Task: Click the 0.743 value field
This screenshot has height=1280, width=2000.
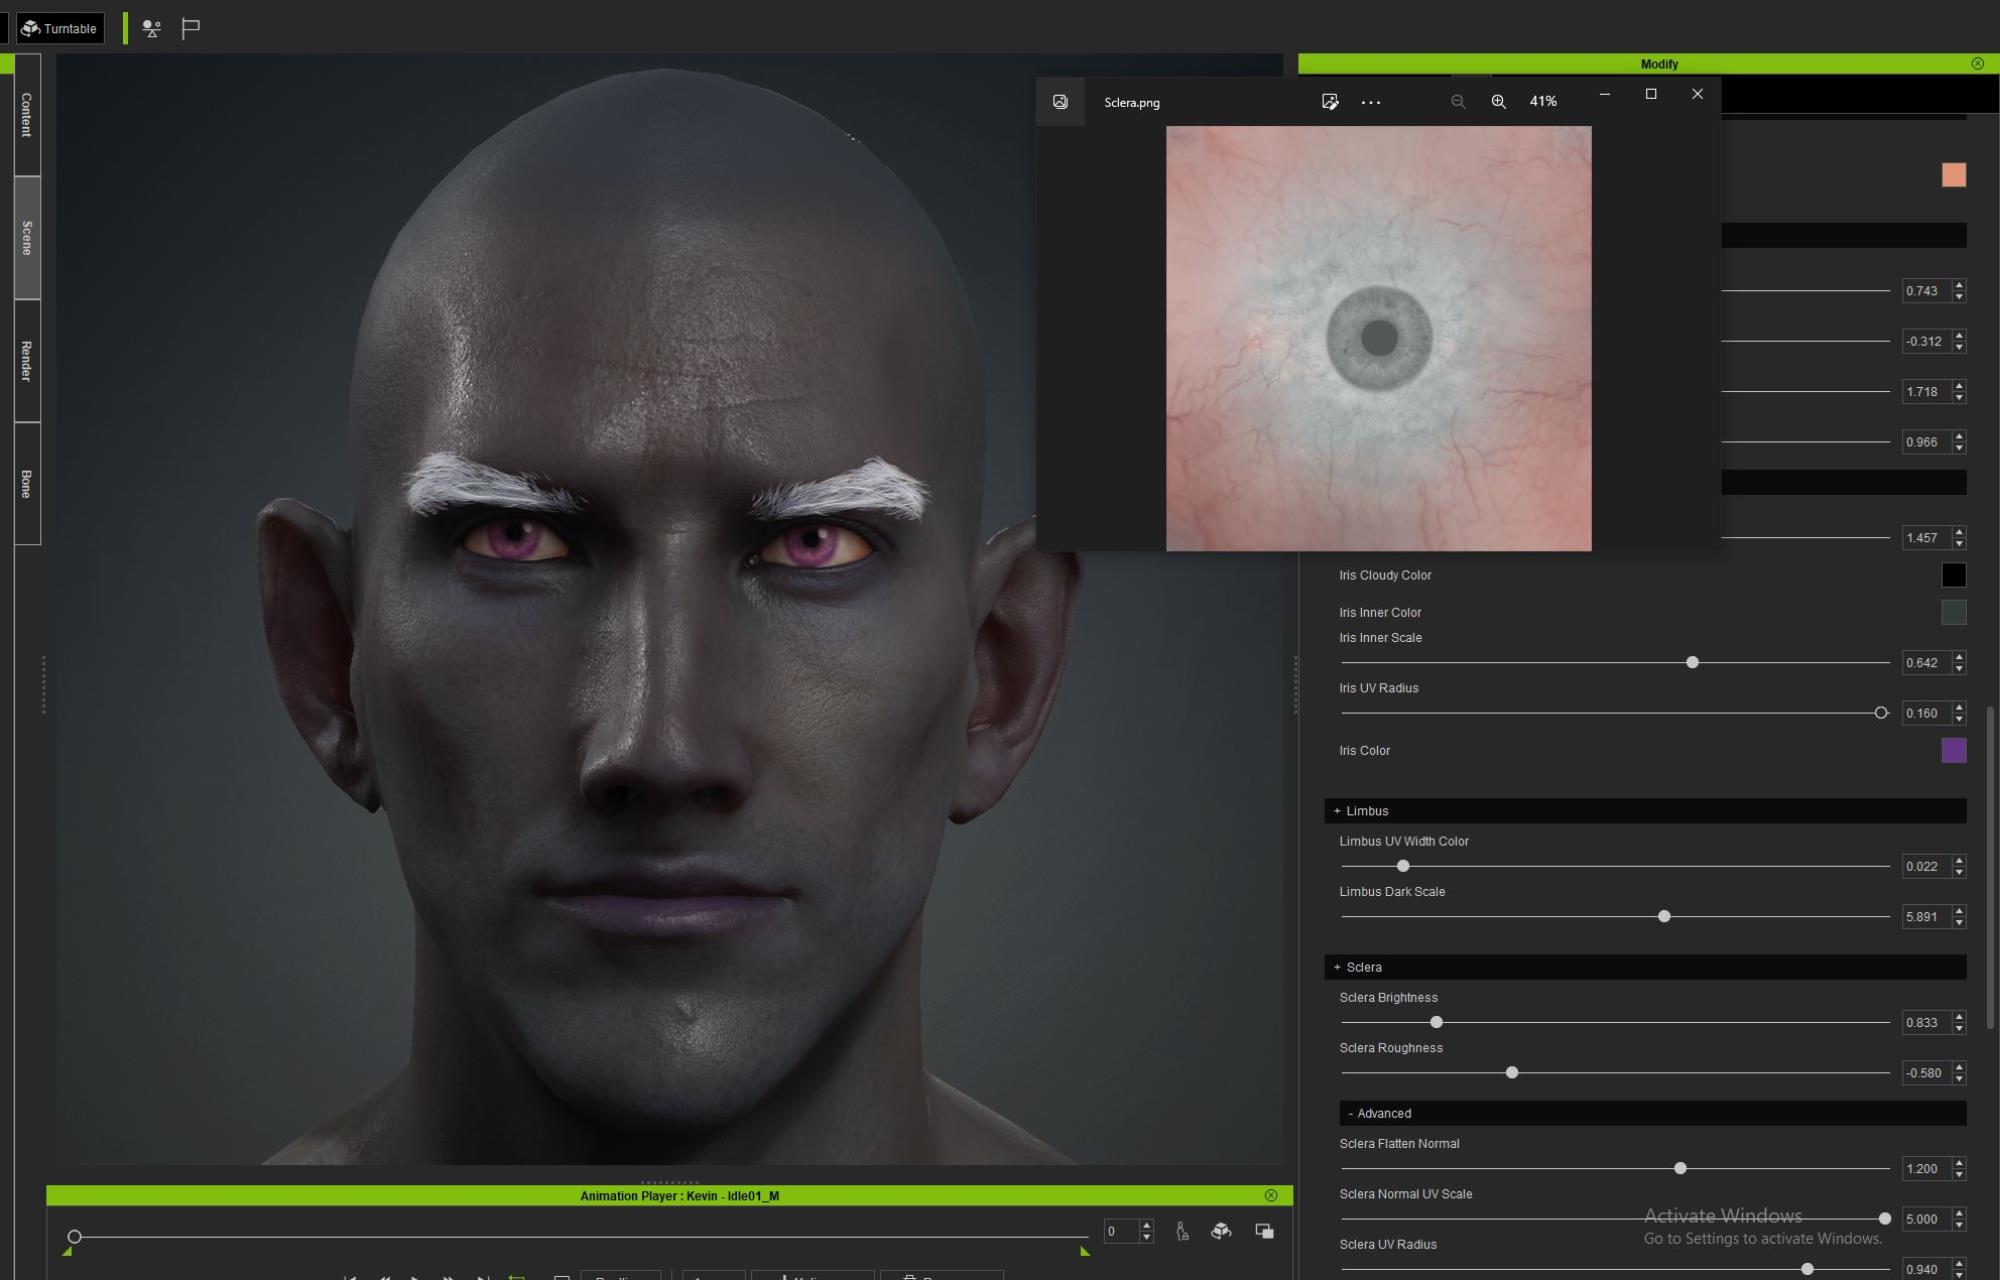Action: [1926, 291]
